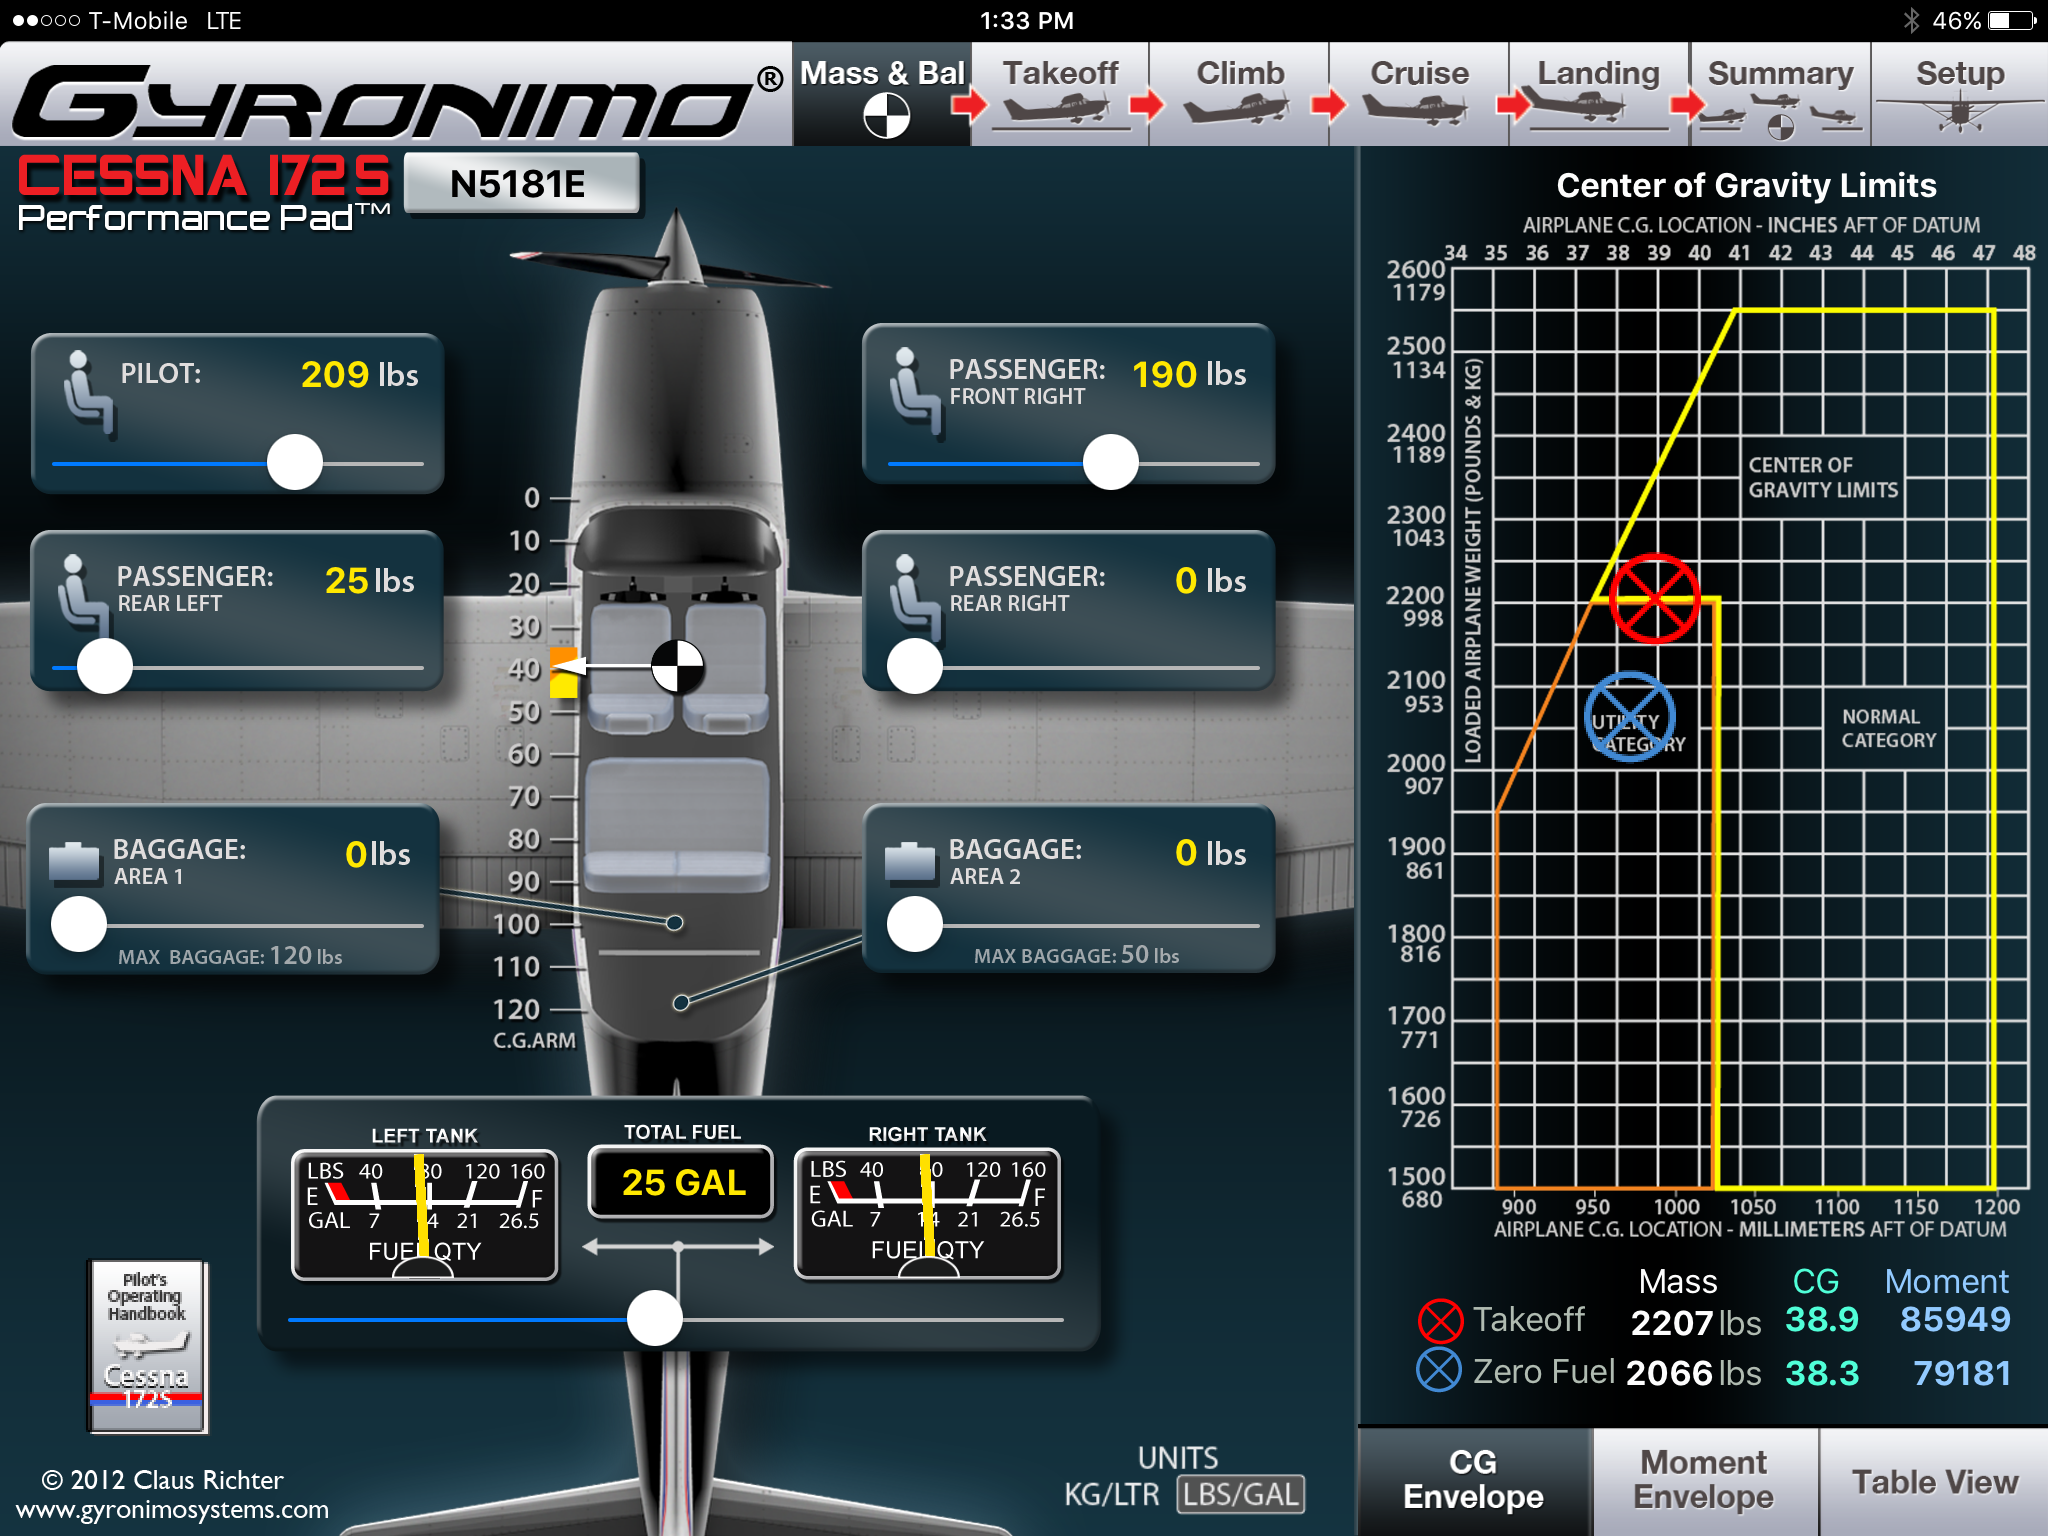2048x1536 pixels.
Task: Click the center of gravity marker on aircraft
Action: (677, 666)
